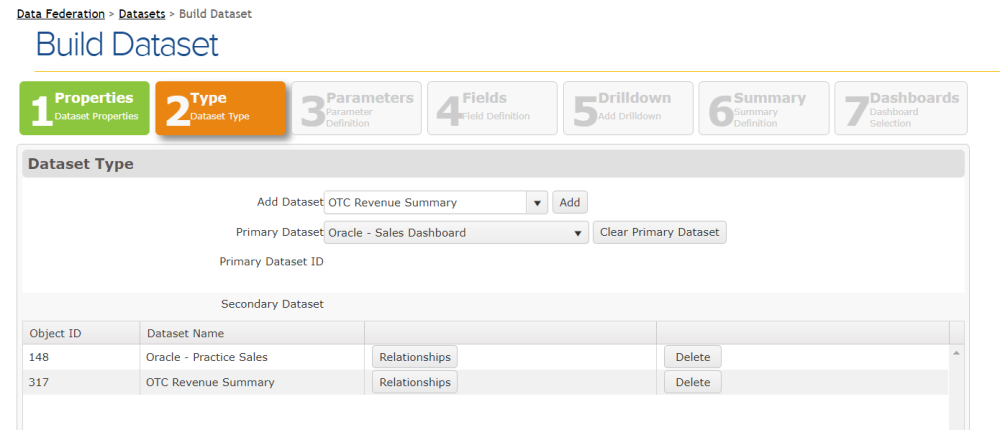The height and width of the screenshot is (430, 1000).
Task: Open step 7 Dashboards selection
Action: [x=901, y=108]
